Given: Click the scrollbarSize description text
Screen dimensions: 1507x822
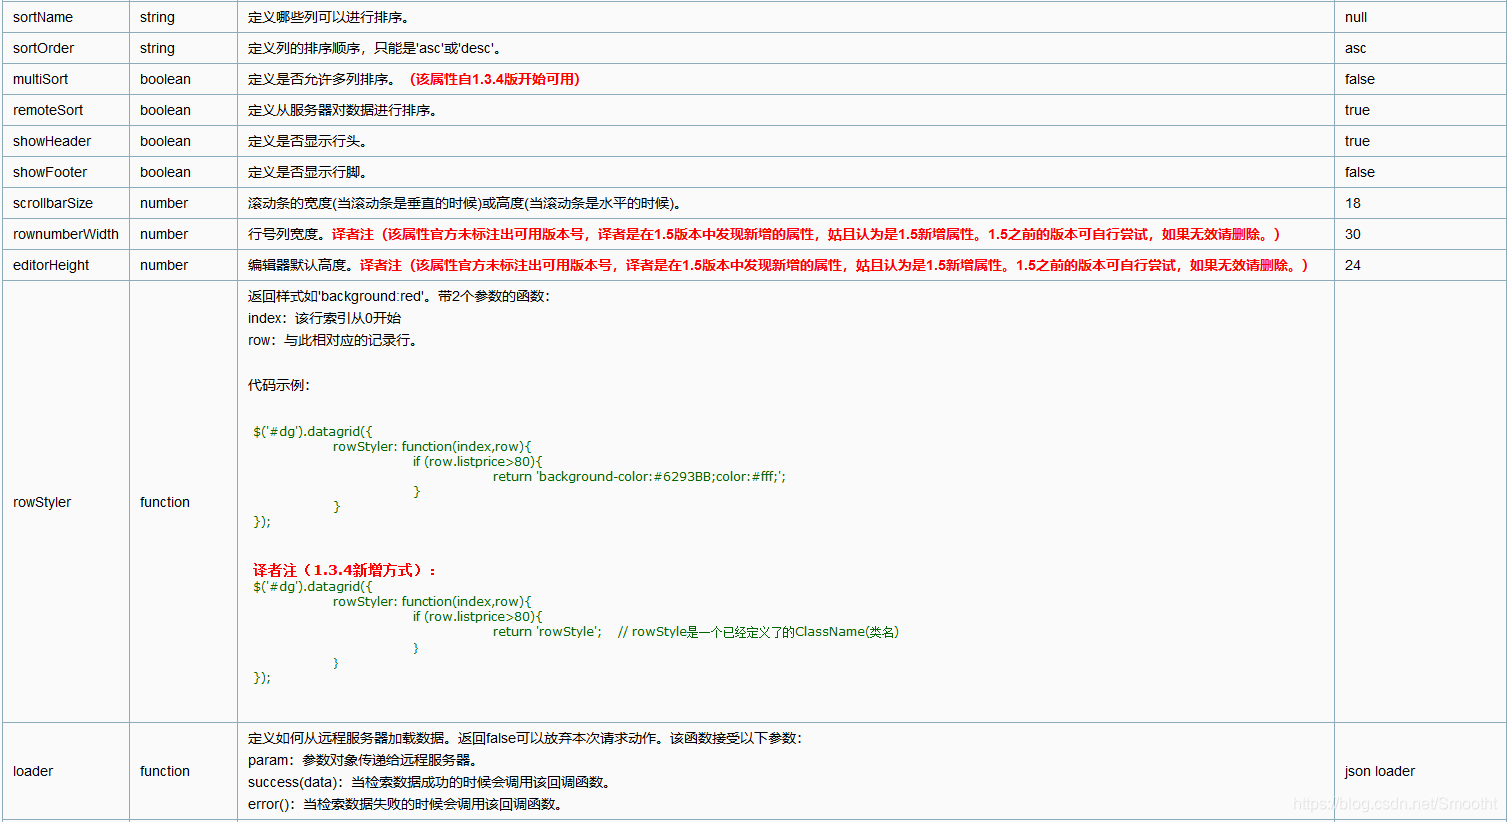Looking at the screenshot, I should pyautogui.click(x=465, y=203).
